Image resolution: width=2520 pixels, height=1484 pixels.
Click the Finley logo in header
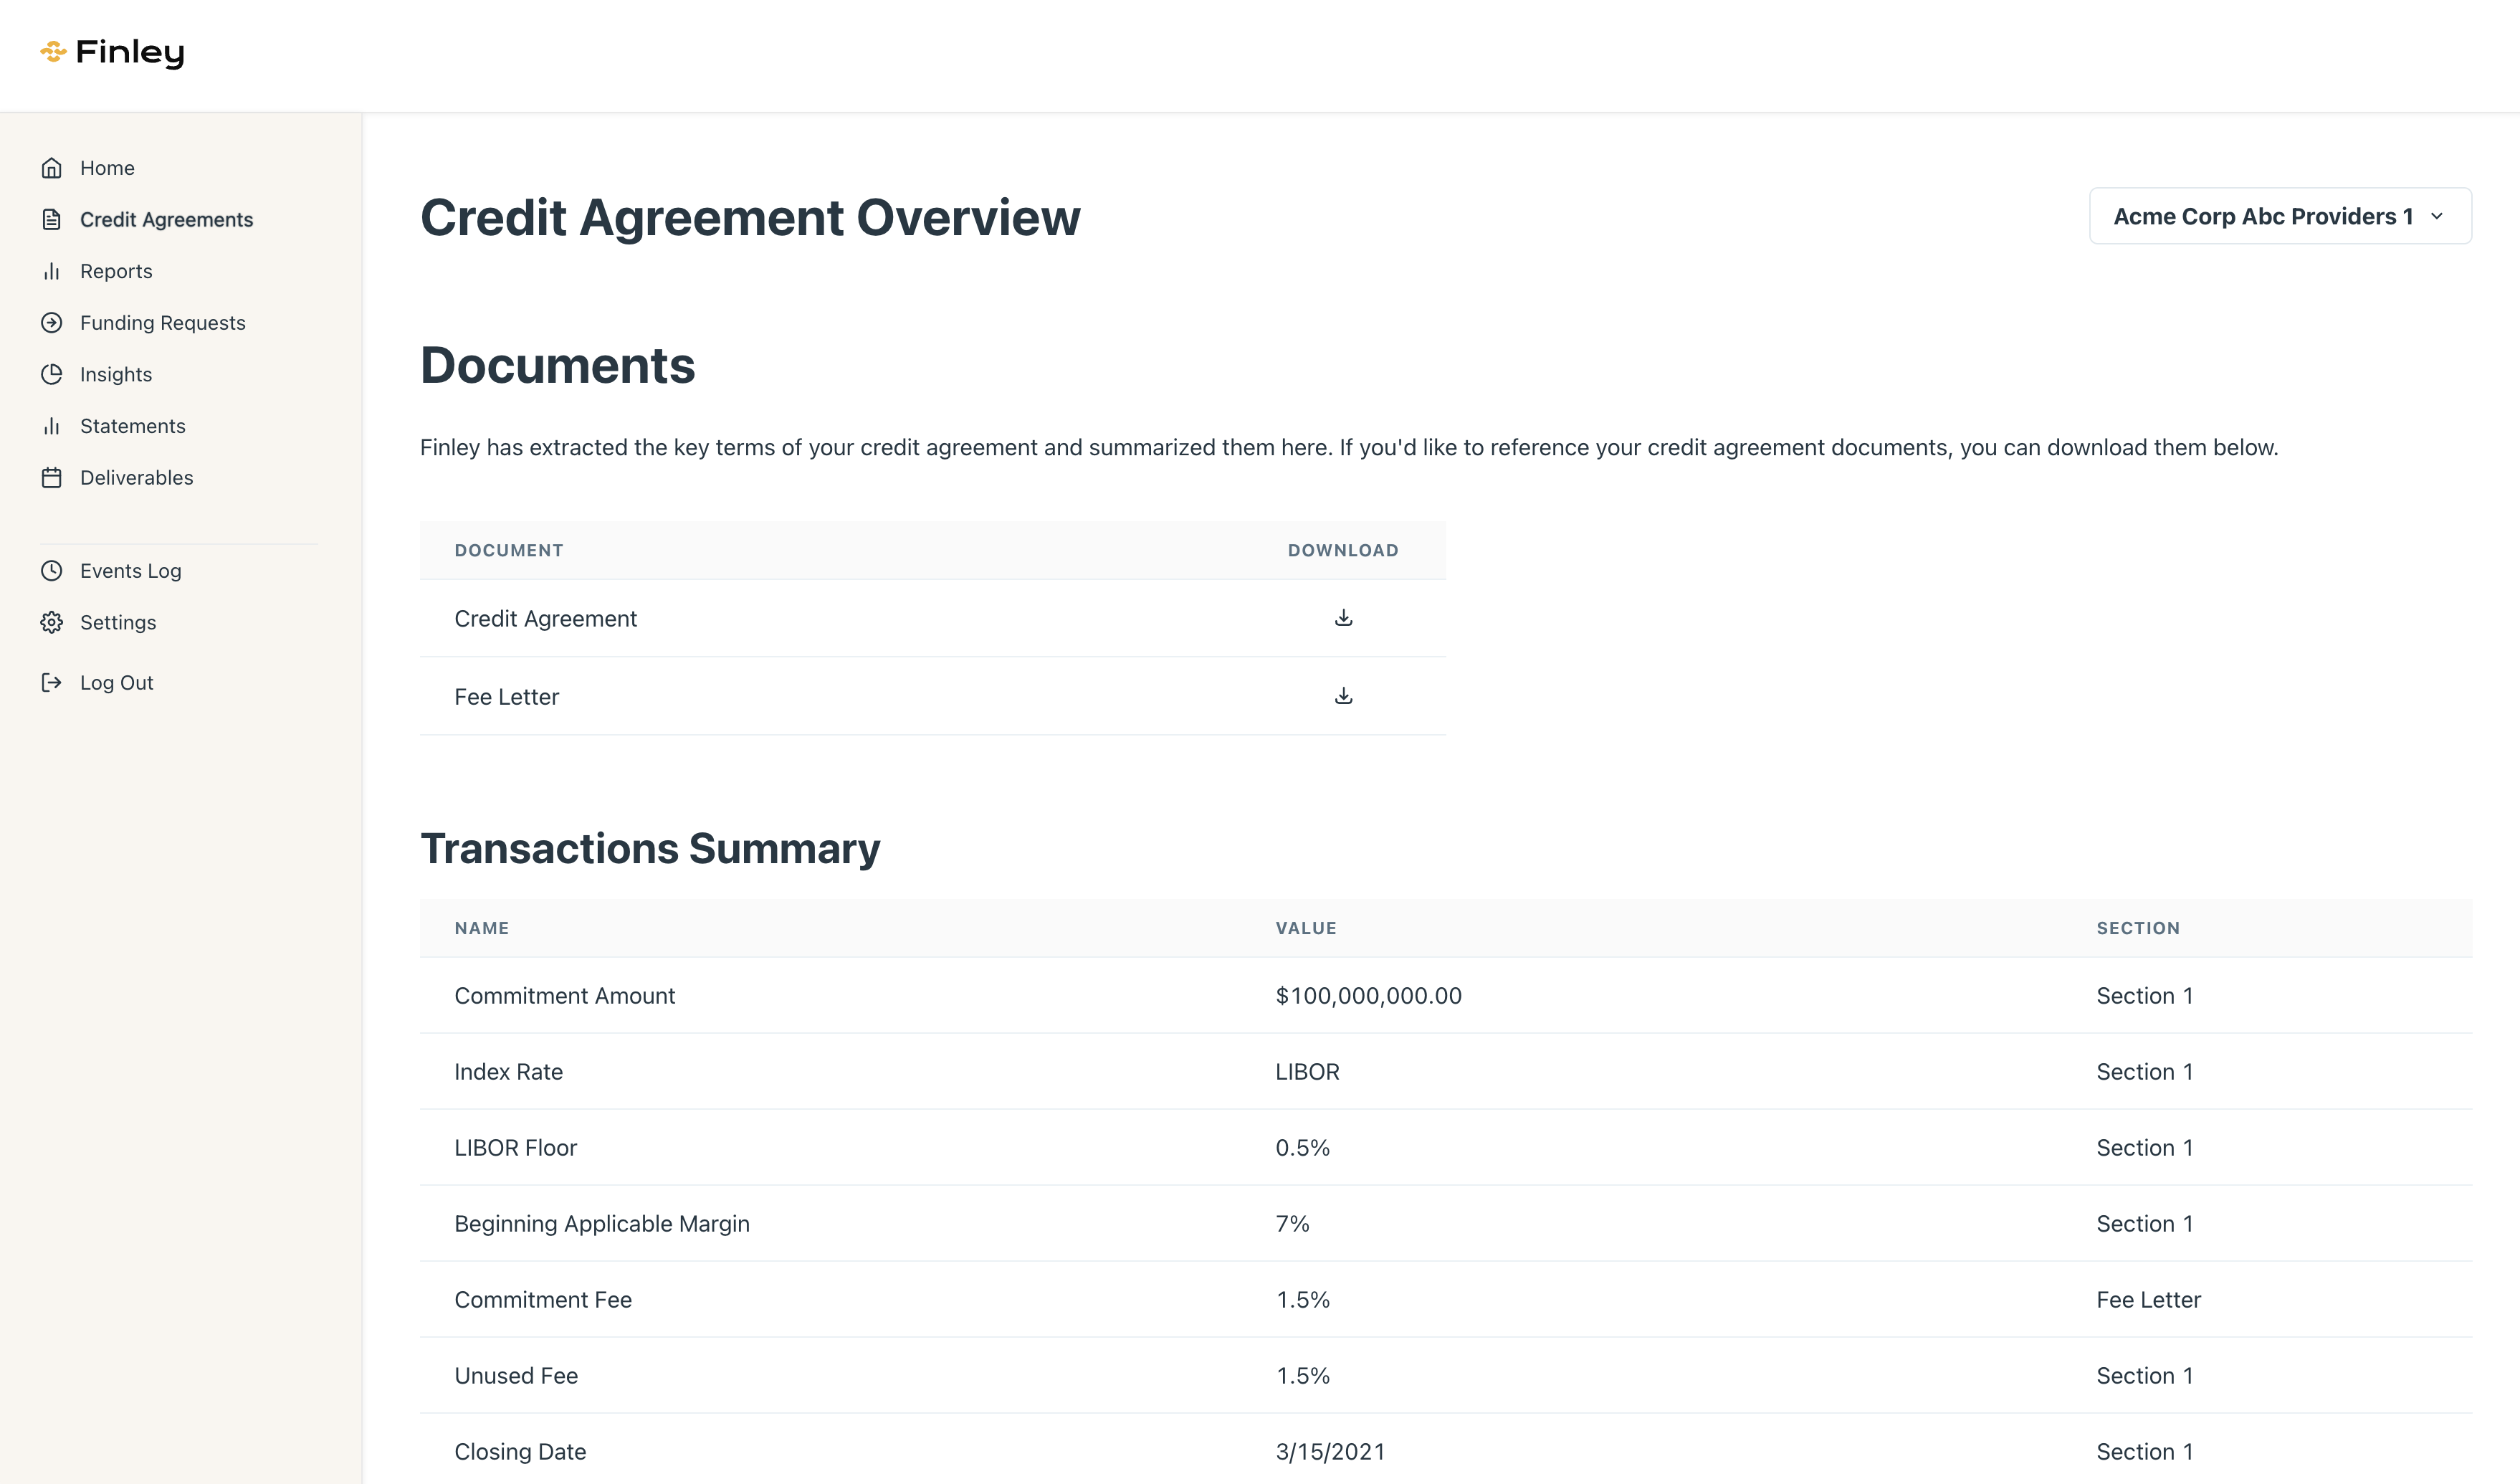tap(112, 52)
